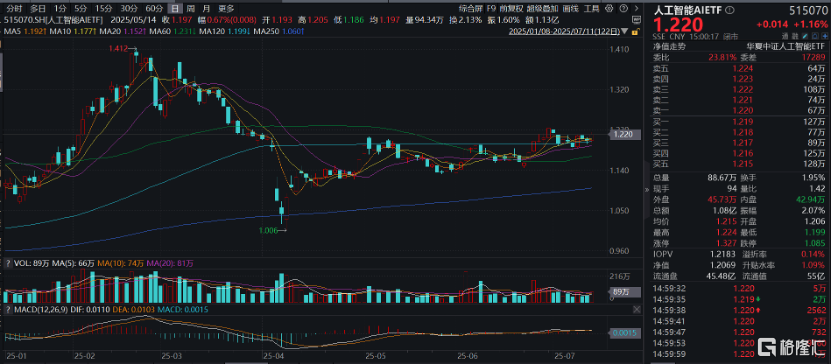Click the 515070.SH[人工智能AIETF] chart title

[x=53, y=20]
